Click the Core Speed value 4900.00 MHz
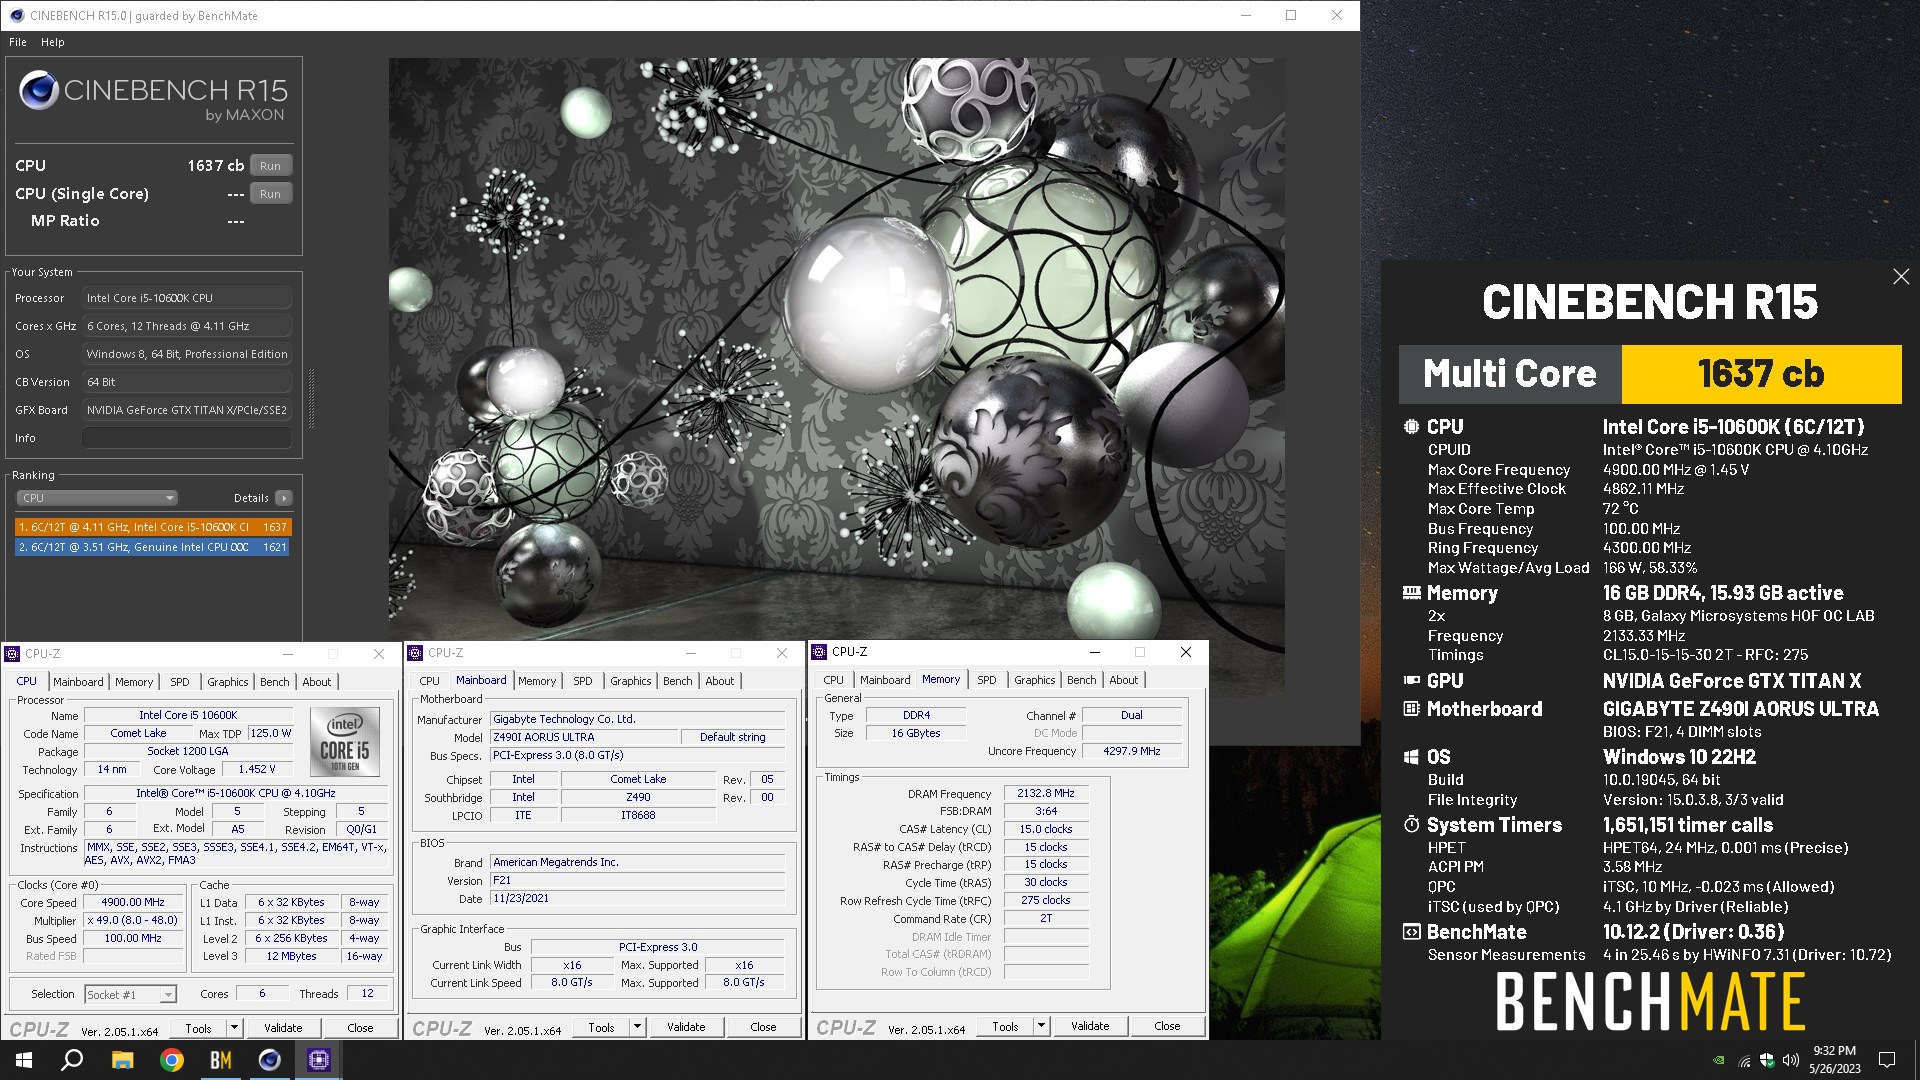 133,902
